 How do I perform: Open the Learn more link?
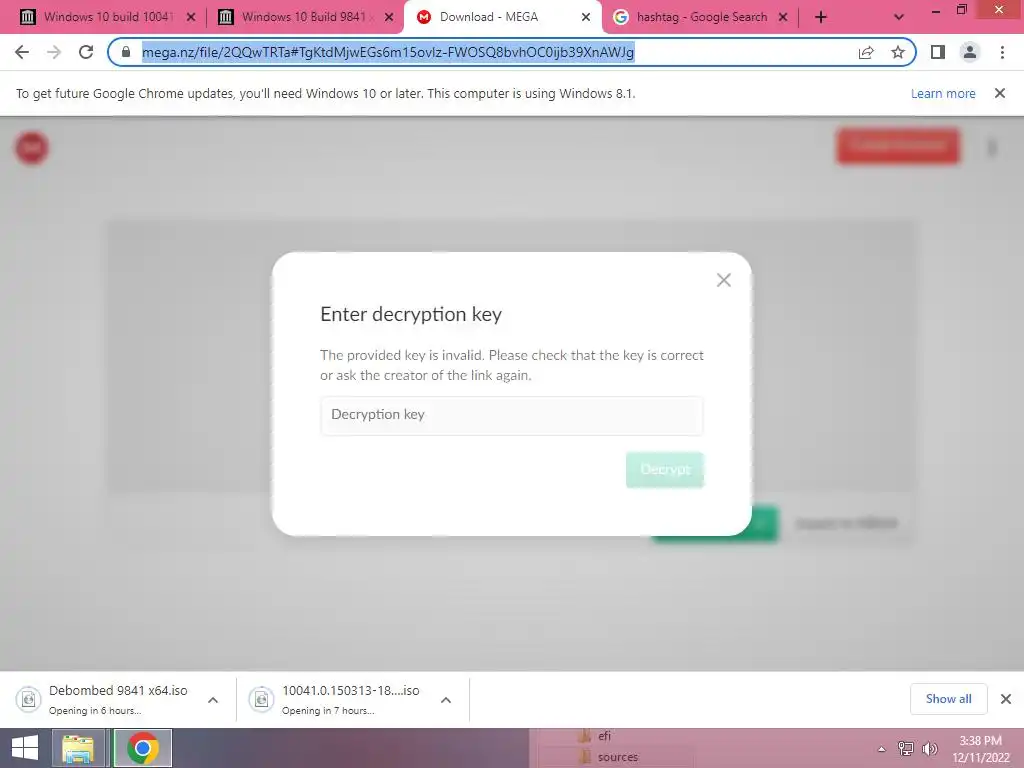tap(943, 93)
